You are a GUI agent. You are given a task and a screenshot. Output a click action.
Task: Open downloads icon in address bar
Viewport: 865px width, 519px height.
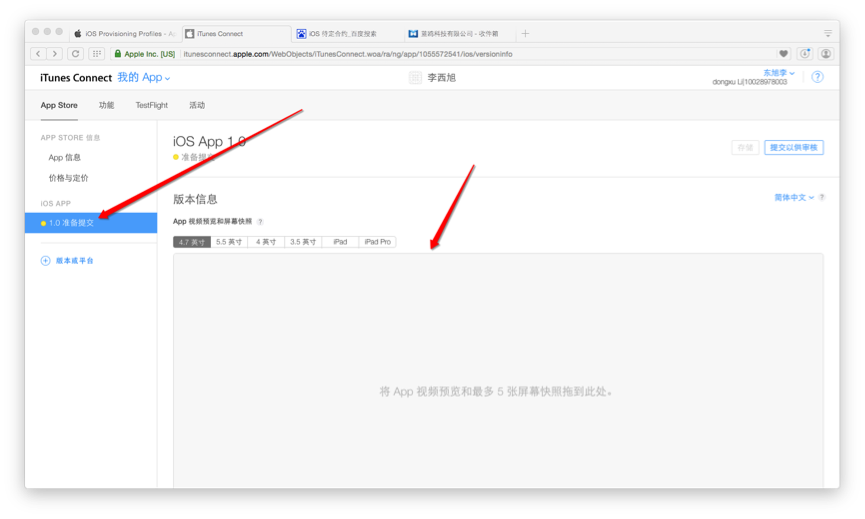pyautogui.click(x=805, y=53)
